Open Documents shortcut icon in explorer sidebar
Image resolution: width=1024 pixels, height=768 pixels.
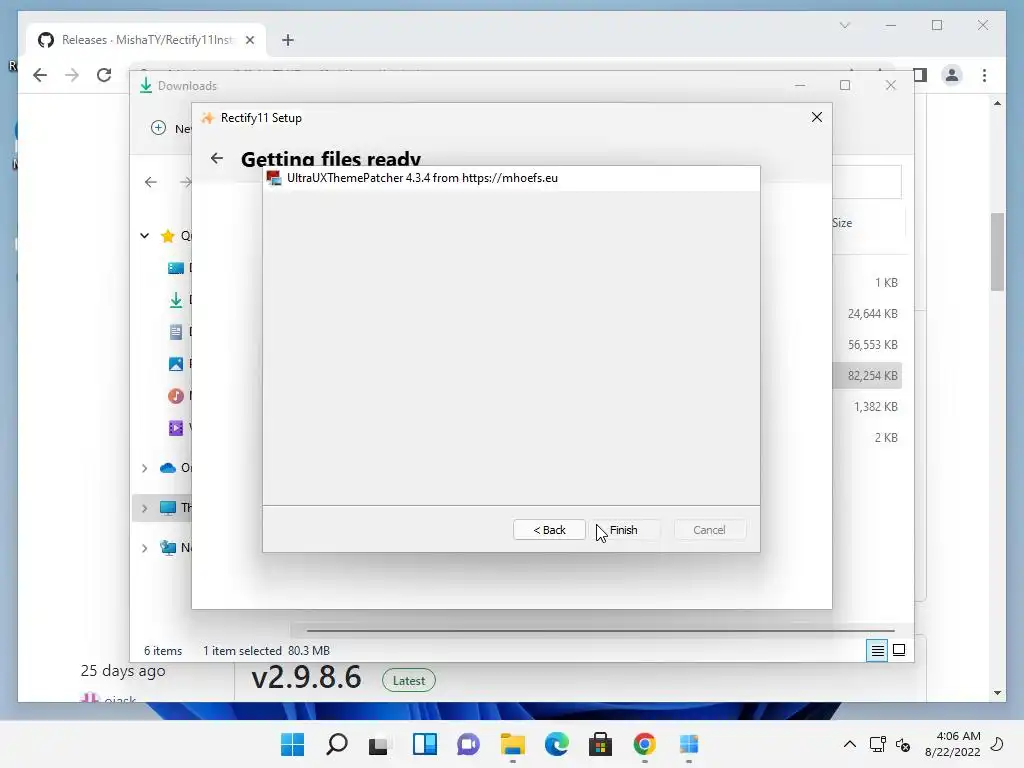tap(176, 332)
